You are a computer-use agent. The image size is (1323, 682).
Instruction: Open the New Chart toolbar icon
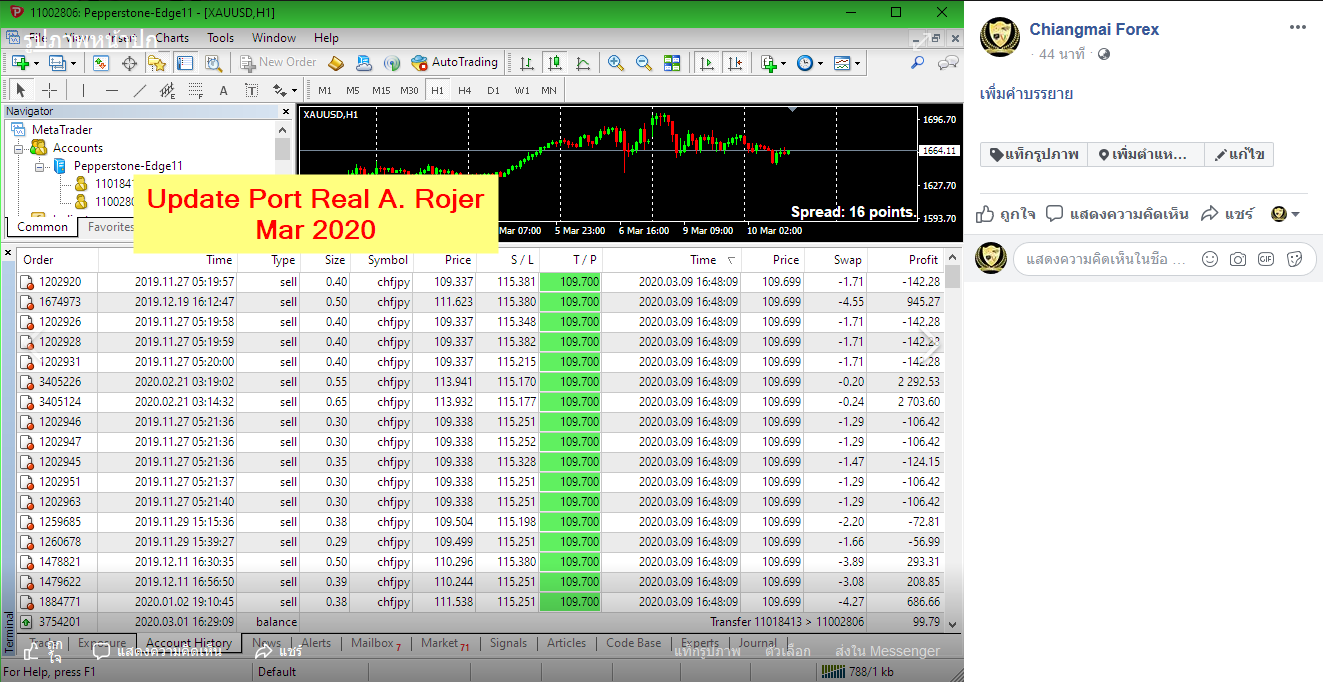tap(20, 63)
